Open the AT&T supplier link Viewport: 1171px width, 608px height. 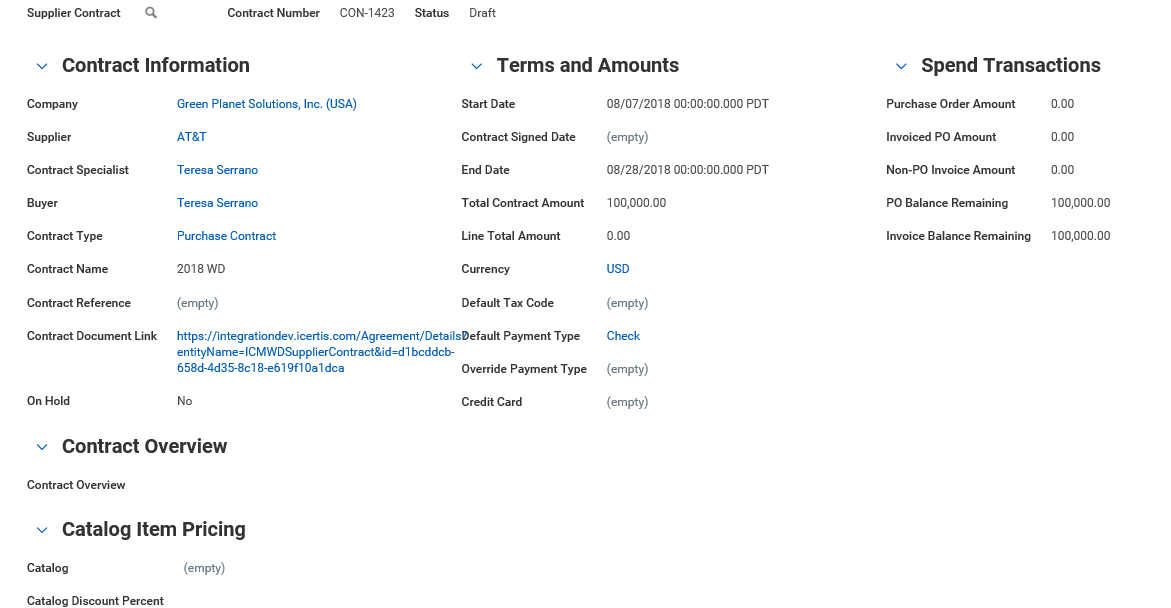pyautogui.click(x=191, y=137)
